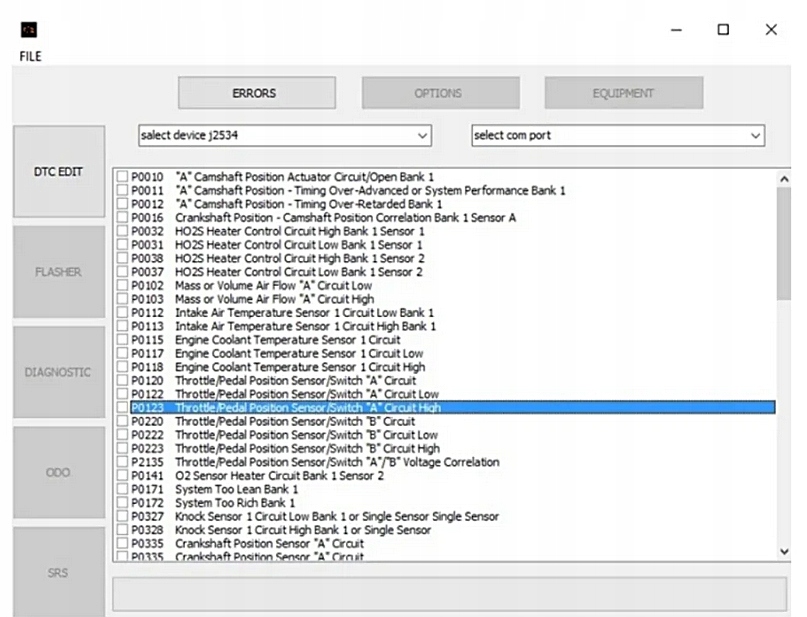Select the P0328 Knock Sensor row
The height and width of the screenshot is (617, 807).
446,530
